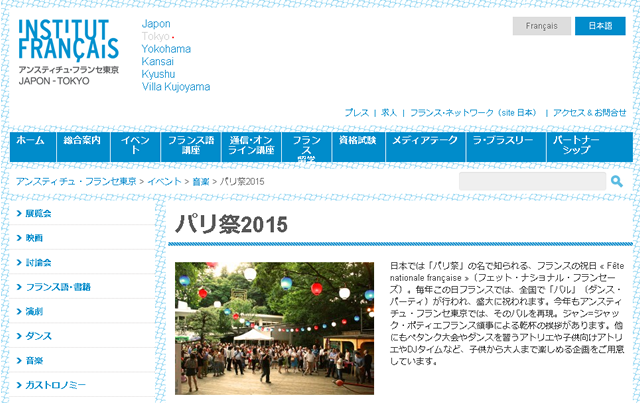The height and width of the screenshot is (403, 640).
Task: Click the パリ祭2015 page heading
Action: point(231,224)
